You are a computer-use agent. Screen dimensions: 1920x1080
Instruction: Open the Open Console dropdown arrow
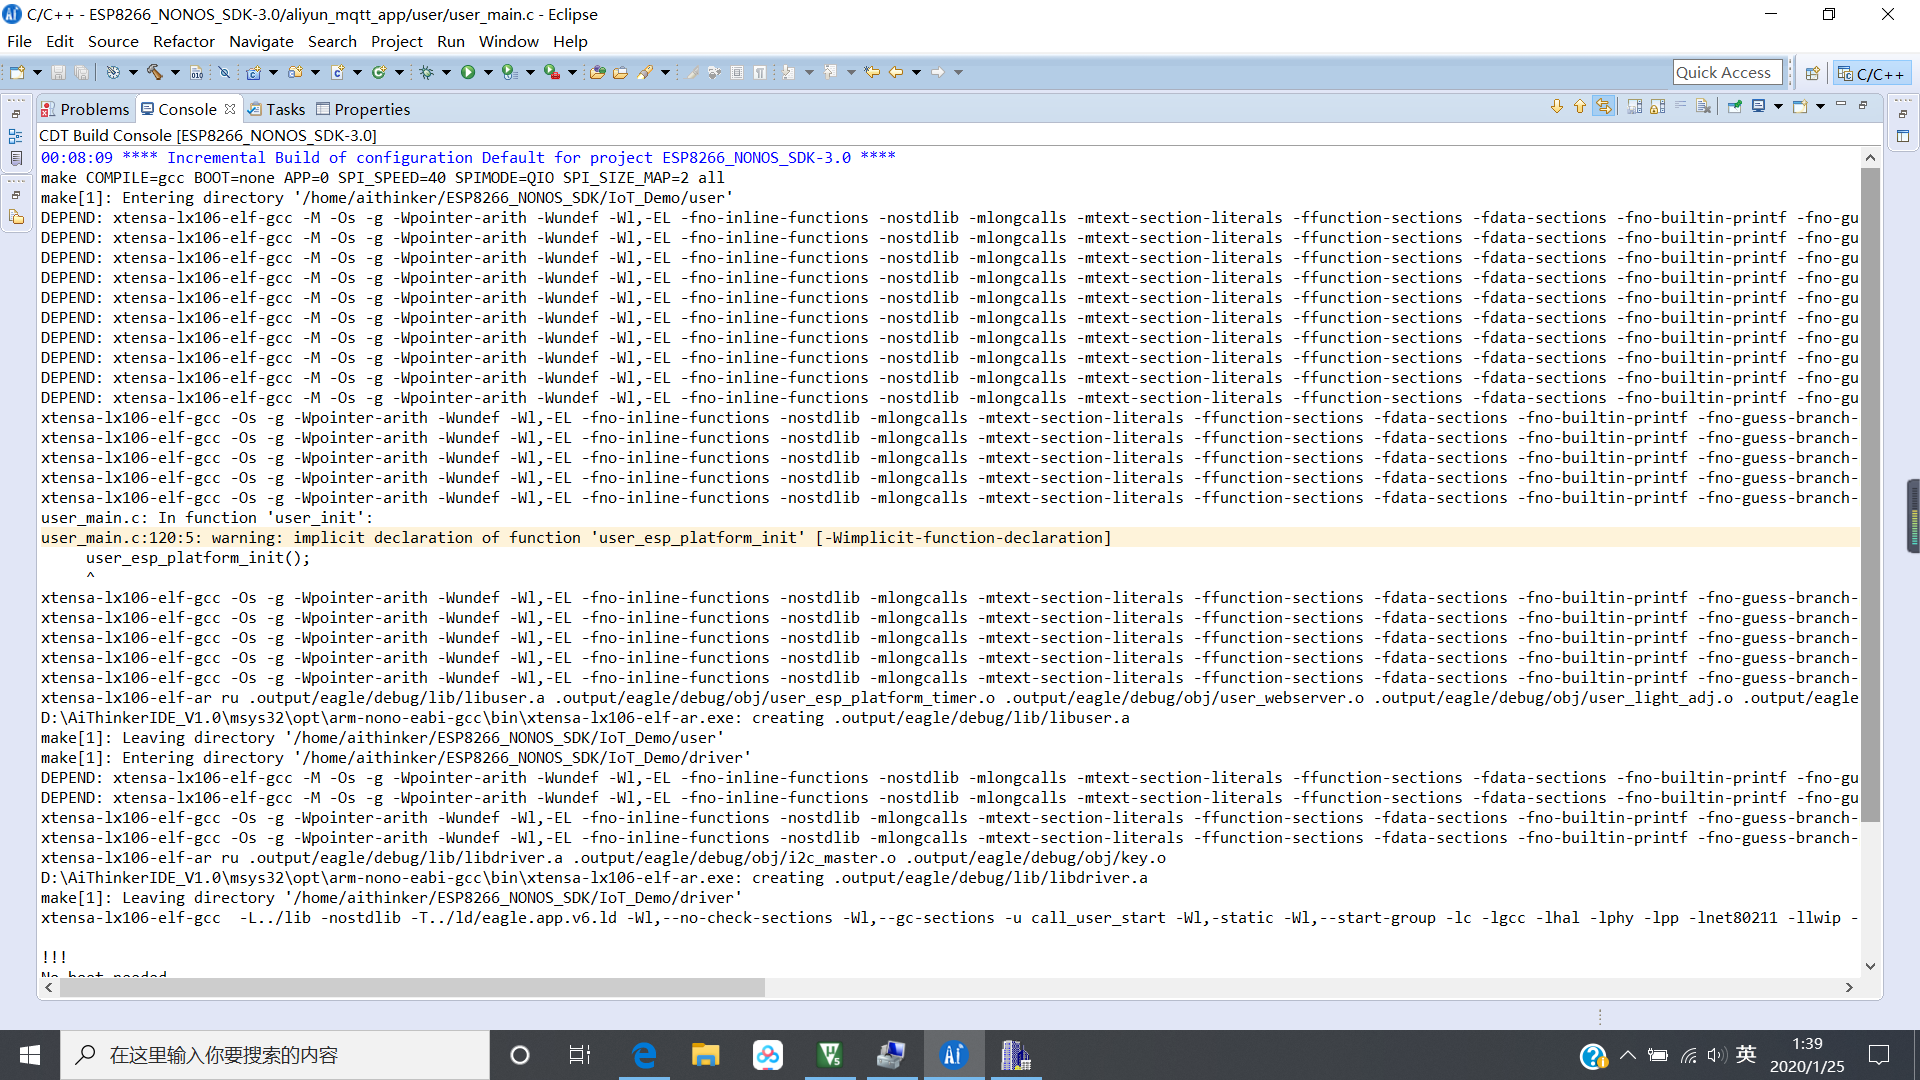pos(1820,107)
